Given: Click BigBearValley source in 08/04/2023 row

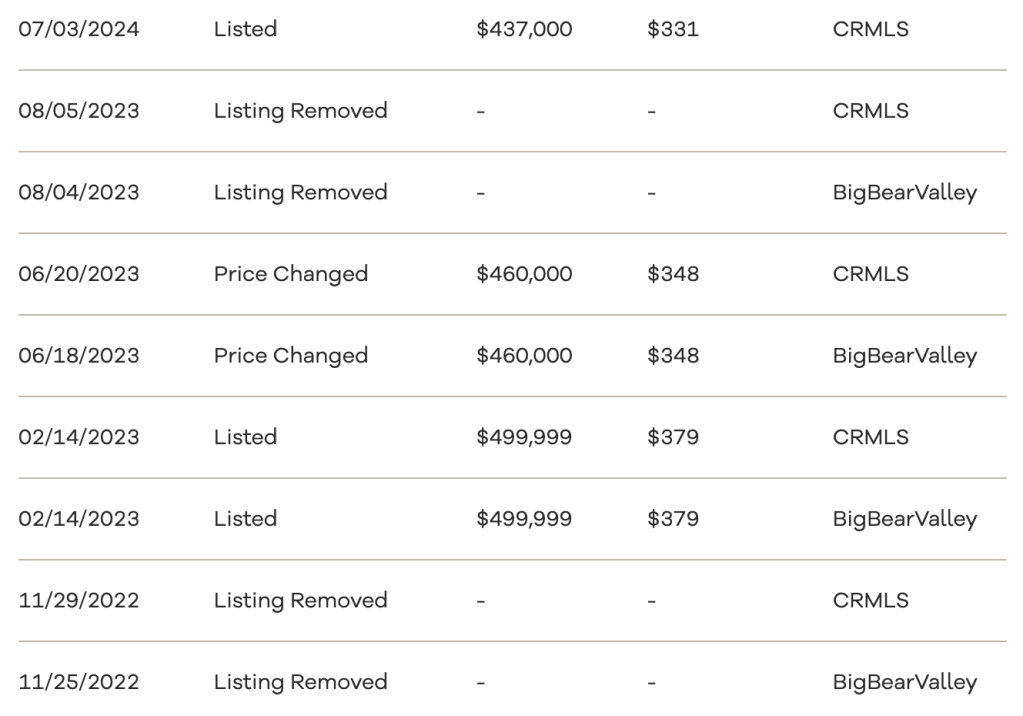Looking at the screenshot, I should coord(904,192).
